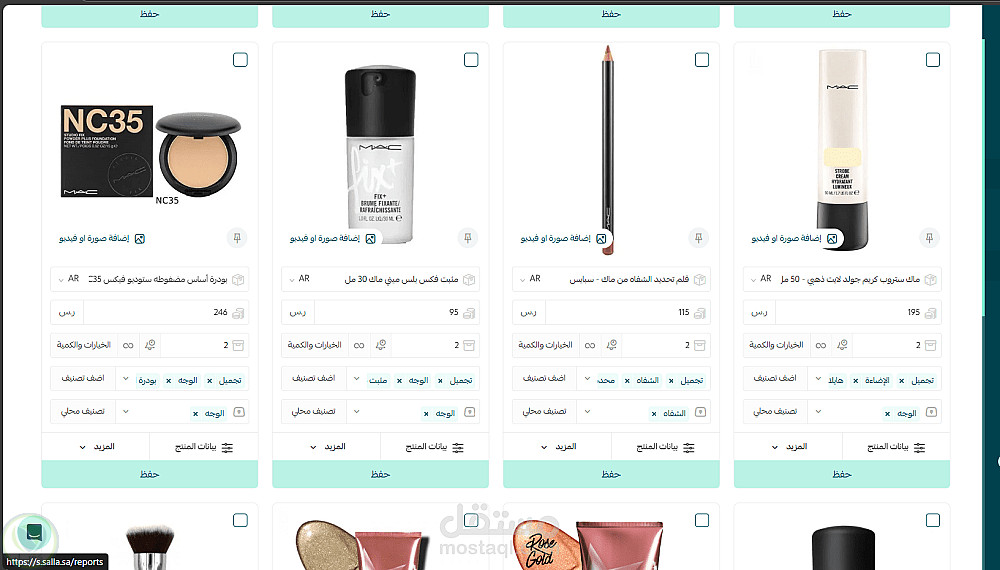
Task: Check the Strobe Cream product checkbox
Action: tap(933, 60)
